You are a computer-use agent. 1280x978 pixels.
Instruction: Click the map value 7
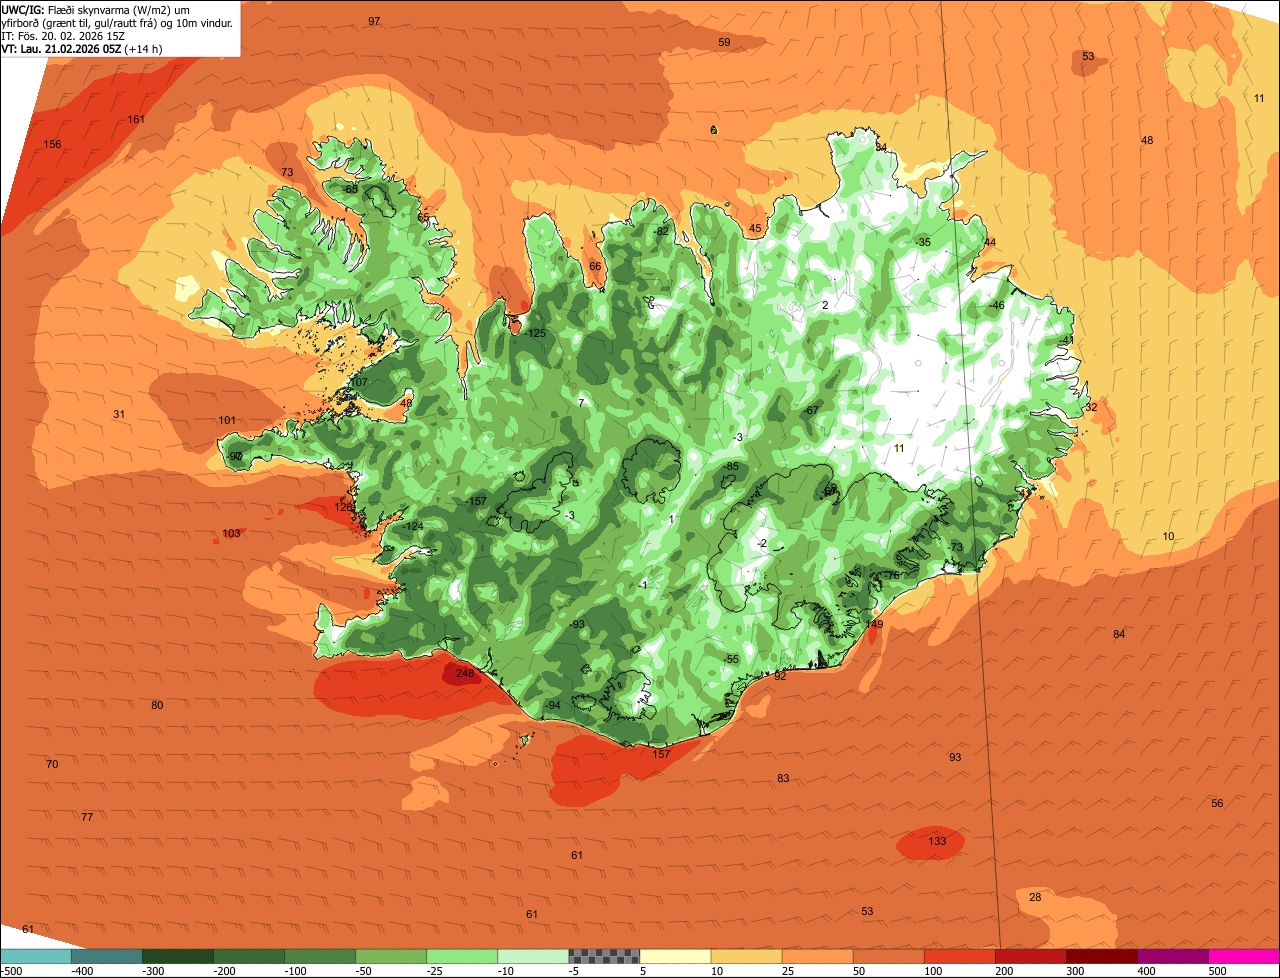581,403
